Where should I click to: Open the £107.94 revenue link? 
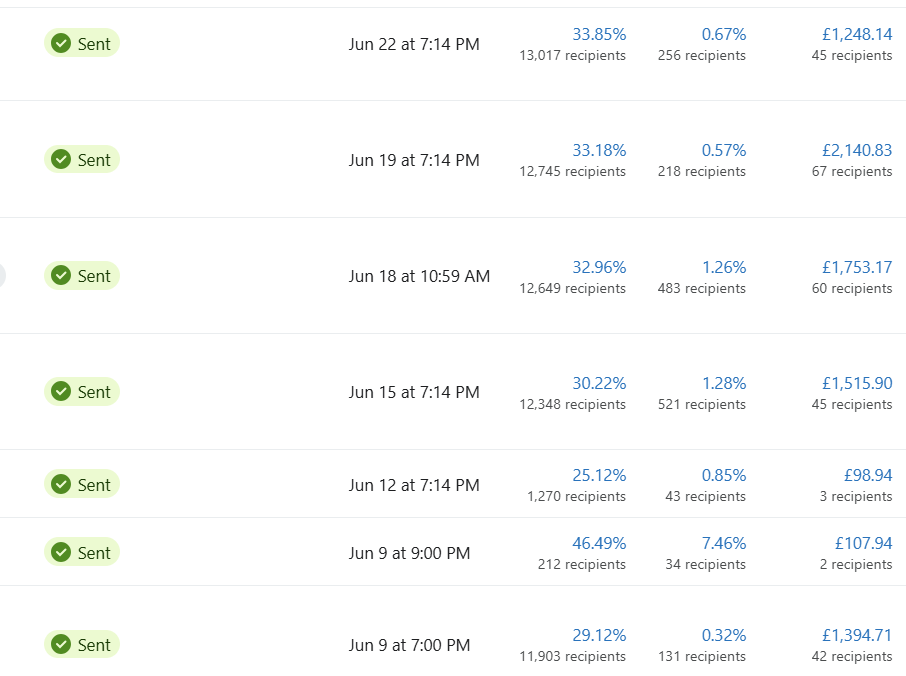[x=863, y=543]
